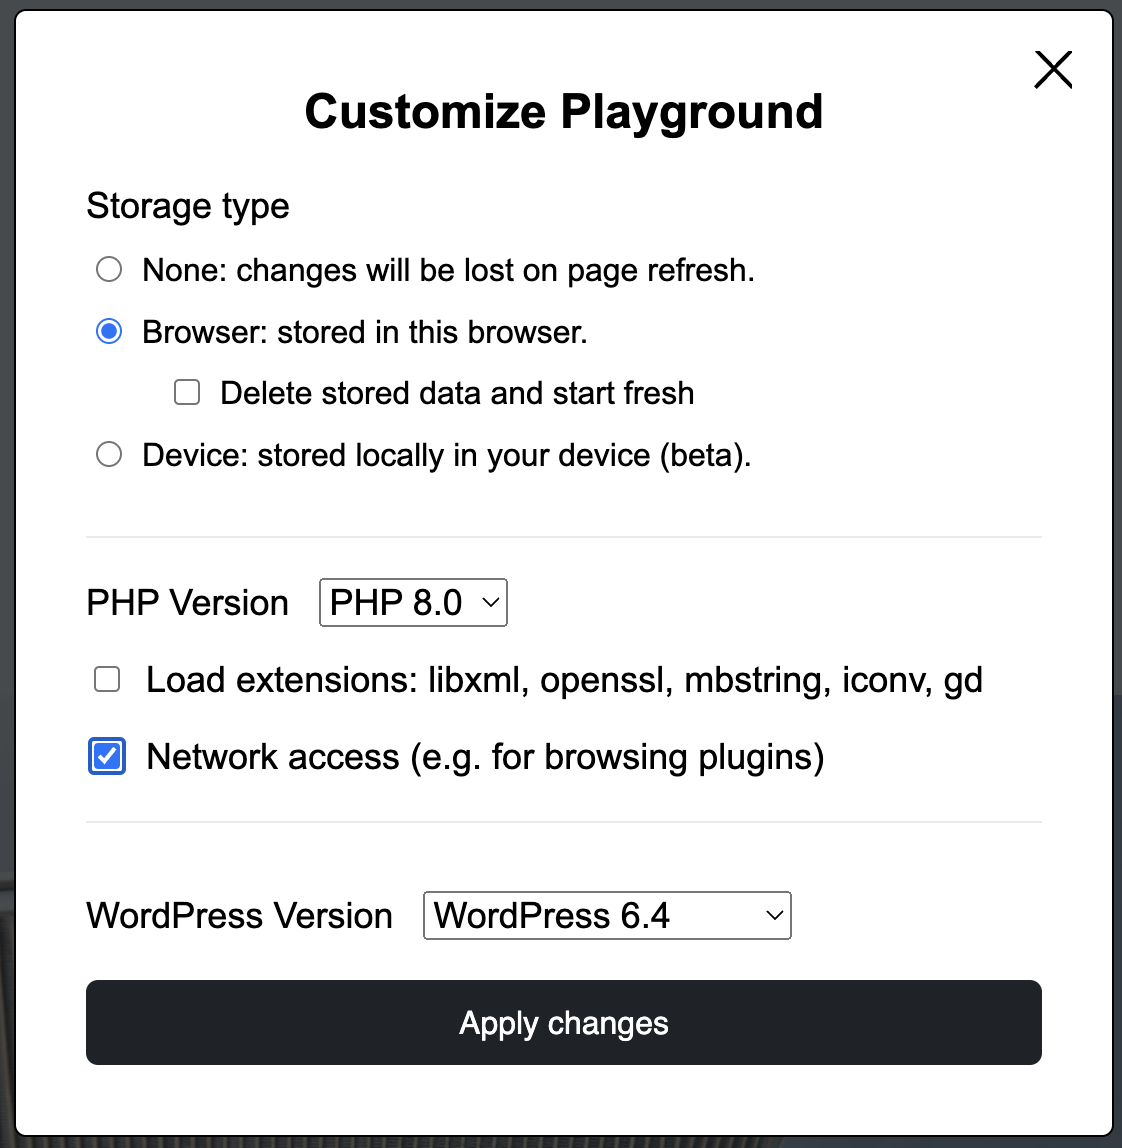The width and height of the screenshot is (1122, 1148).
Task: Click the 'Network access (e.g. for browsing plugins)' text
Action: point(486,757)
